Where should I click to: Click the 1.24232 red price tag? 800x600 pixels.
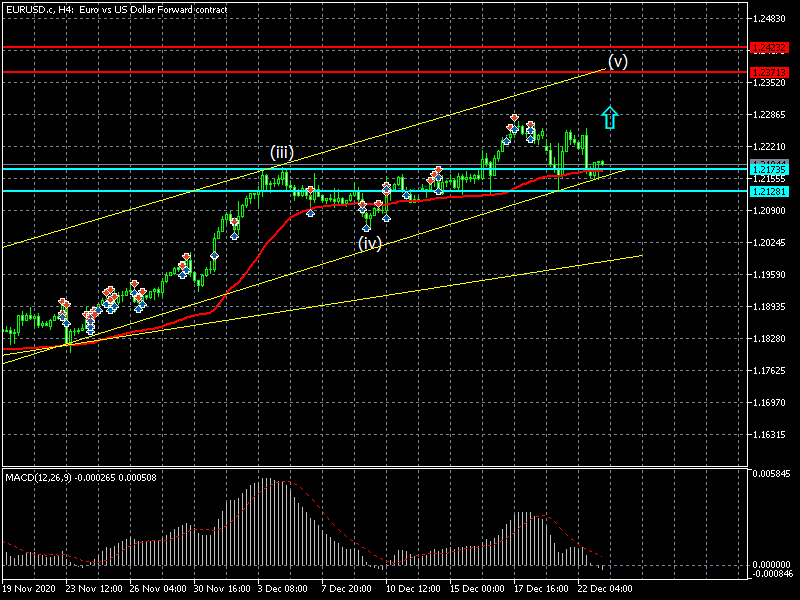[x=771, y=47]
